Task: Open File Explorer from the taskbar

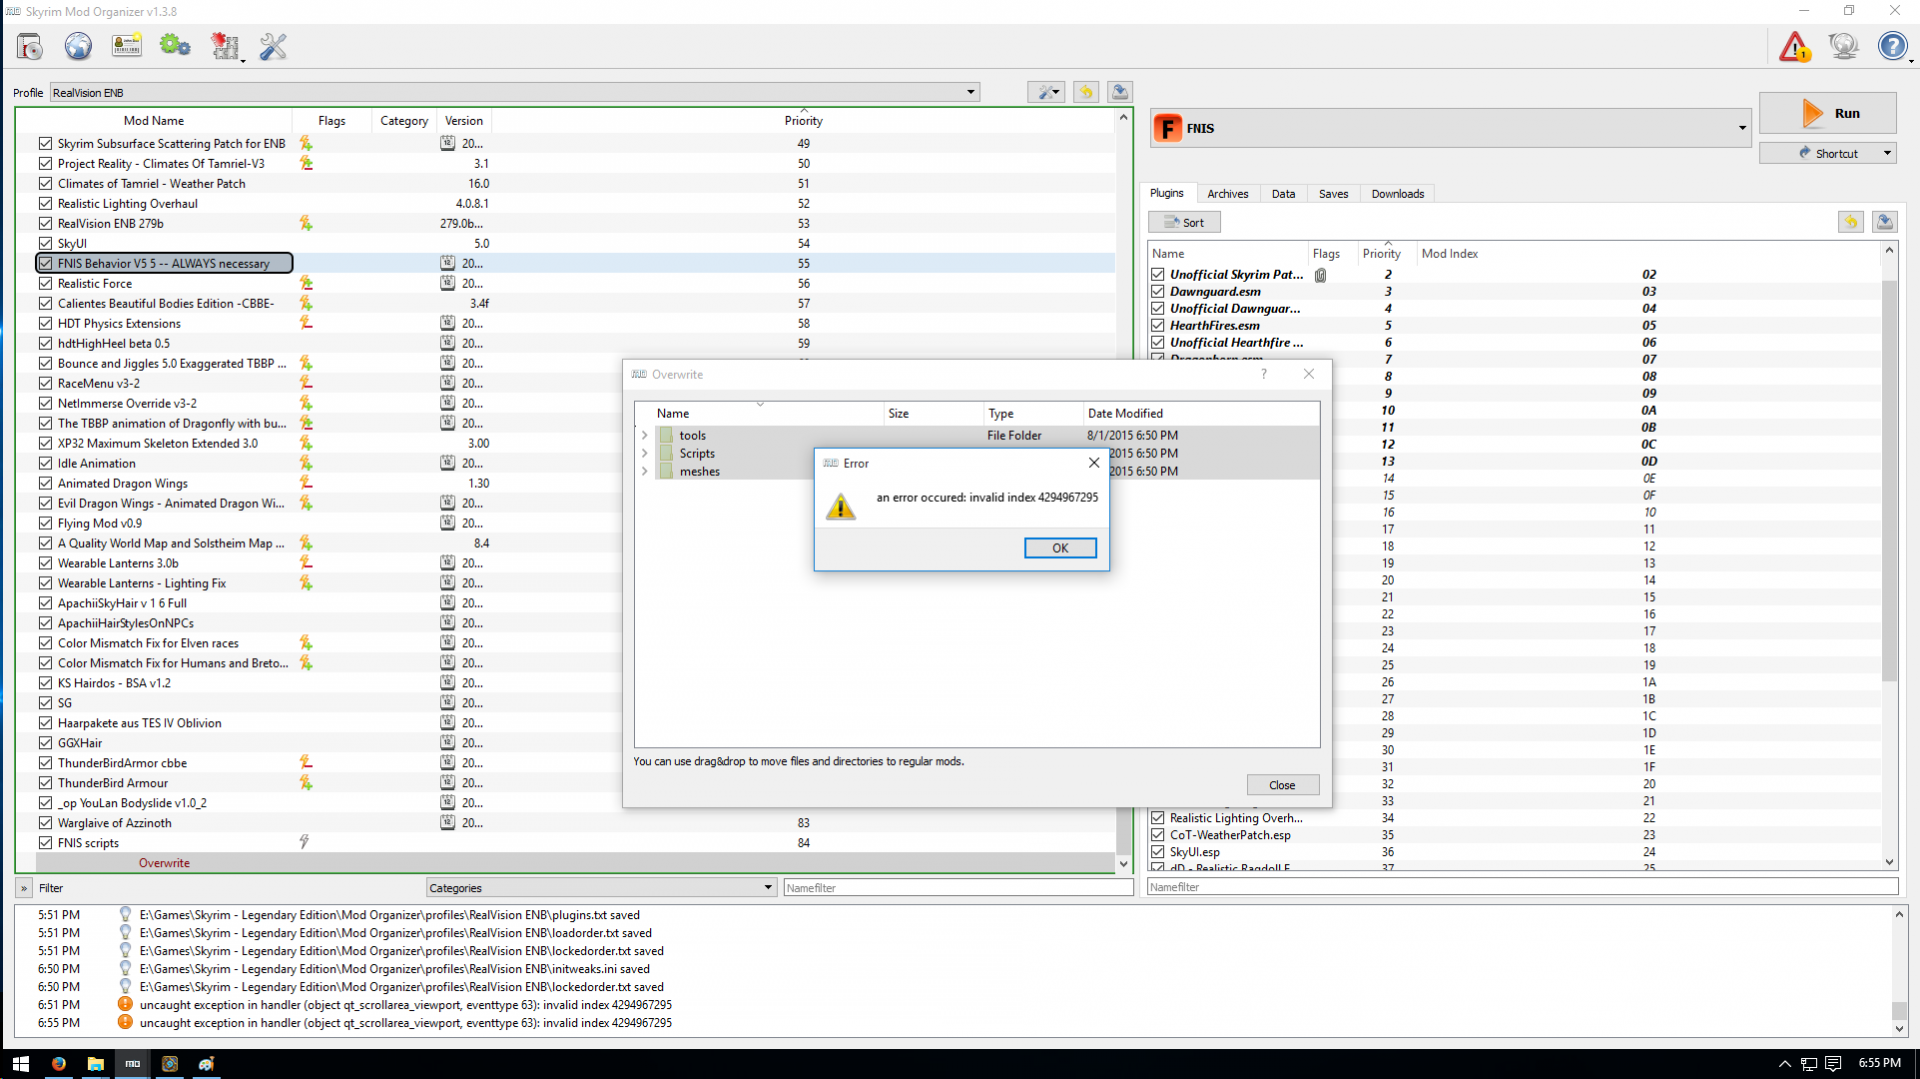Action: point(95,1064)
